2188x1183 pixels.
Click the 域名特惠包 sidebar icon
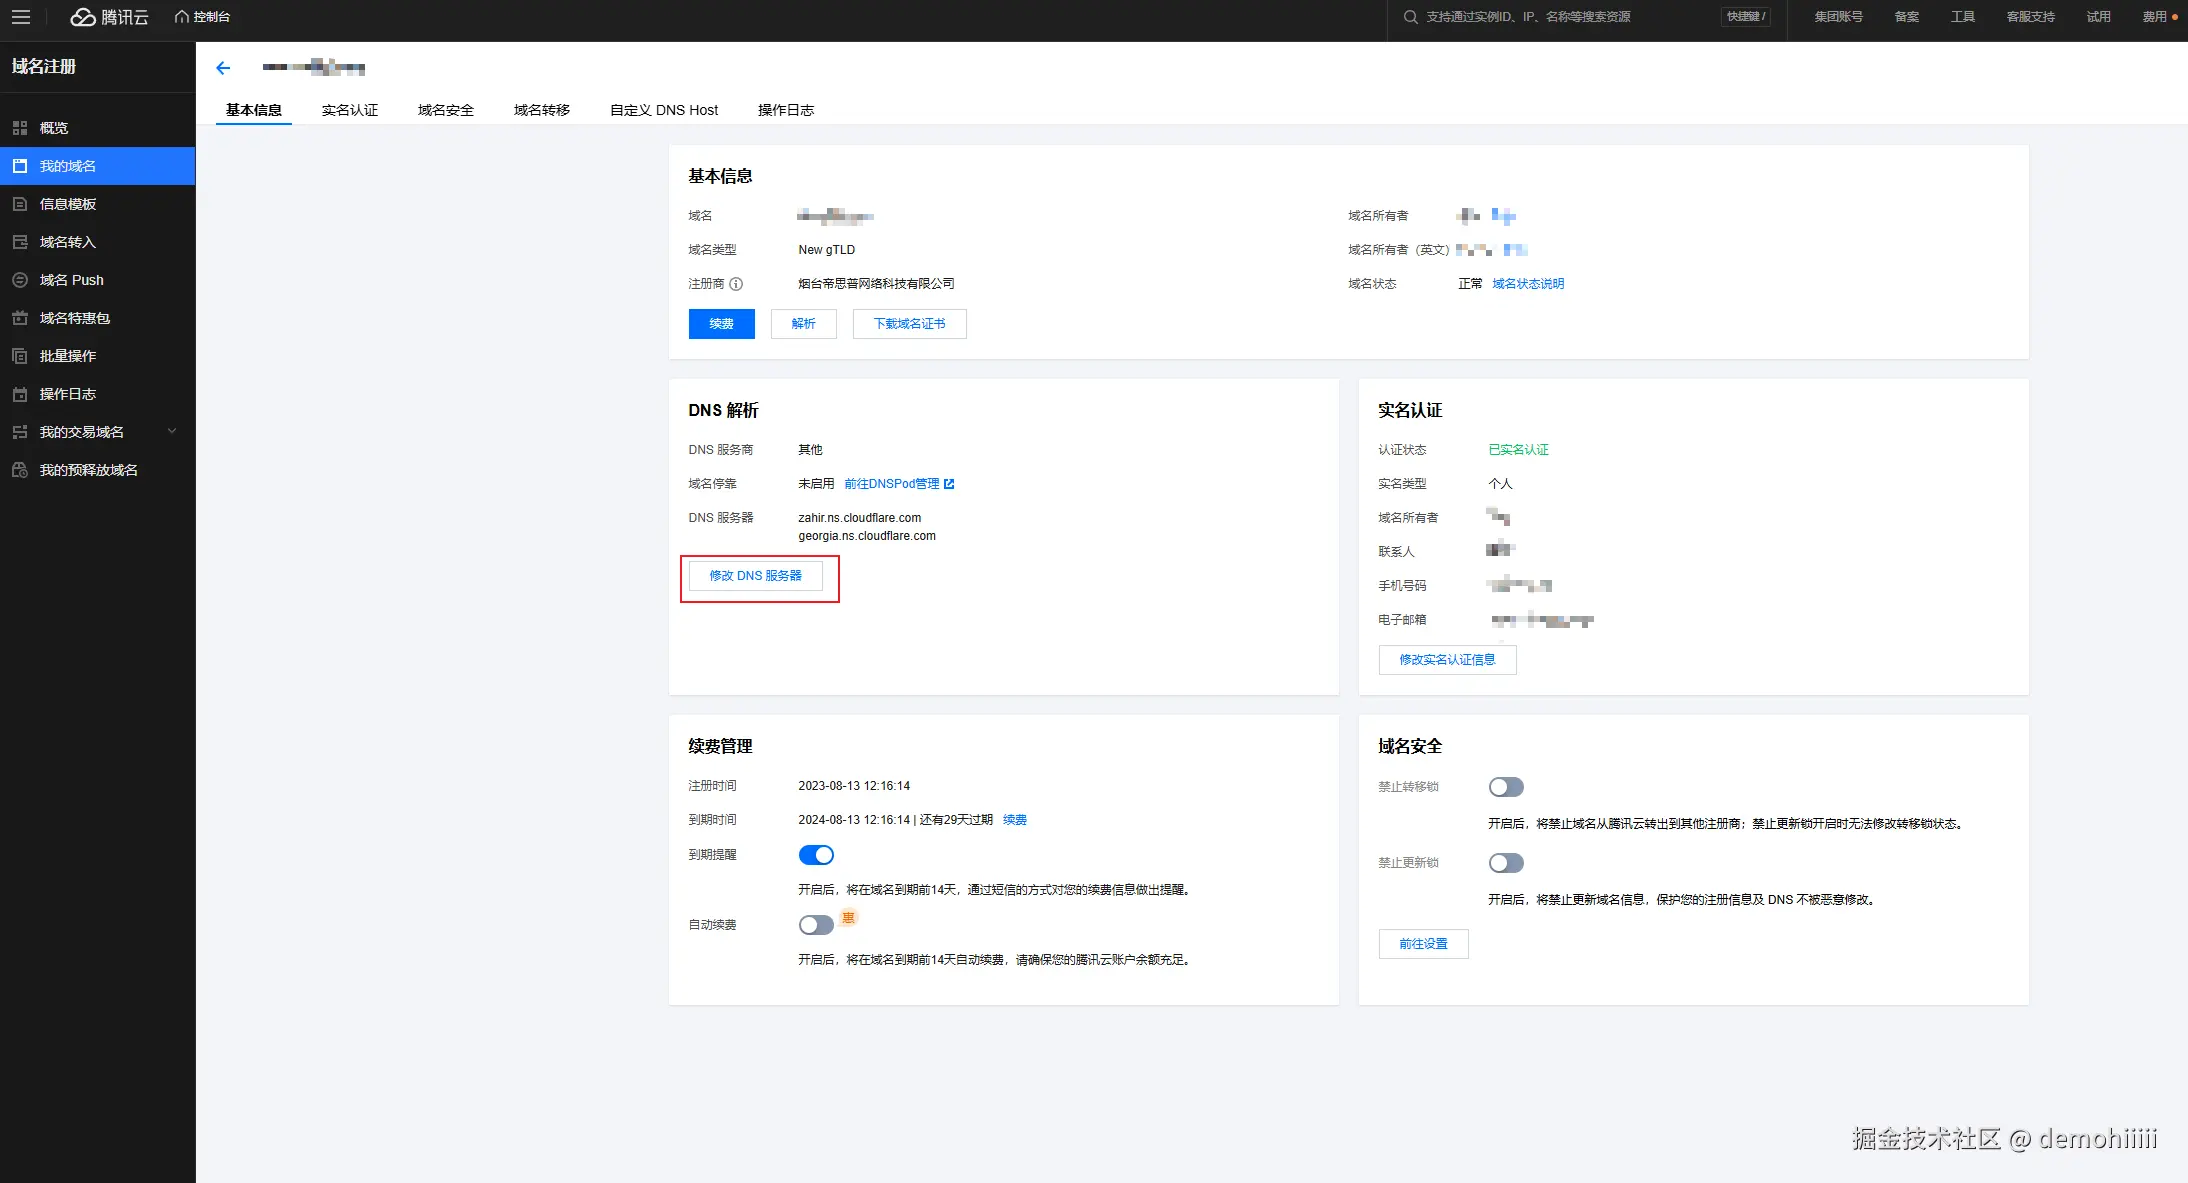pos(20,318)
